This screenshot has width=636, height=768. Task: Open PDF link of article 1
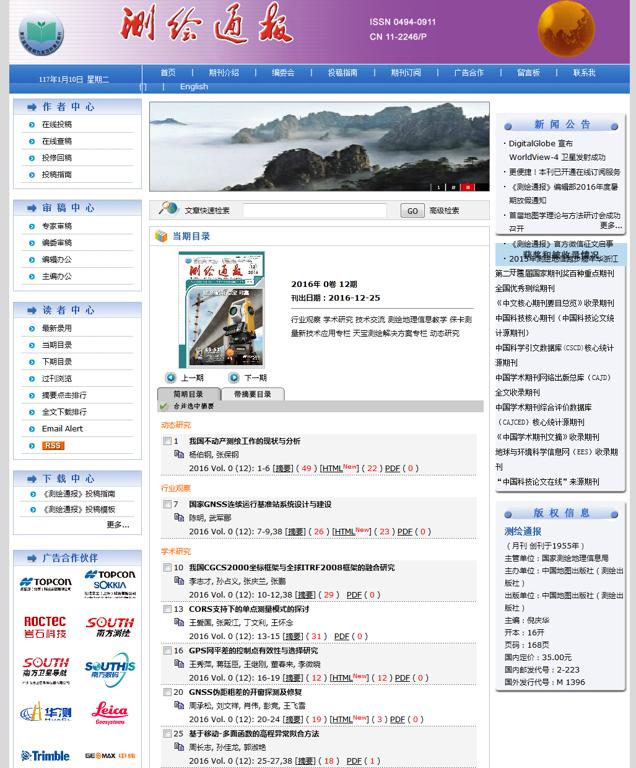click(392, 468)
